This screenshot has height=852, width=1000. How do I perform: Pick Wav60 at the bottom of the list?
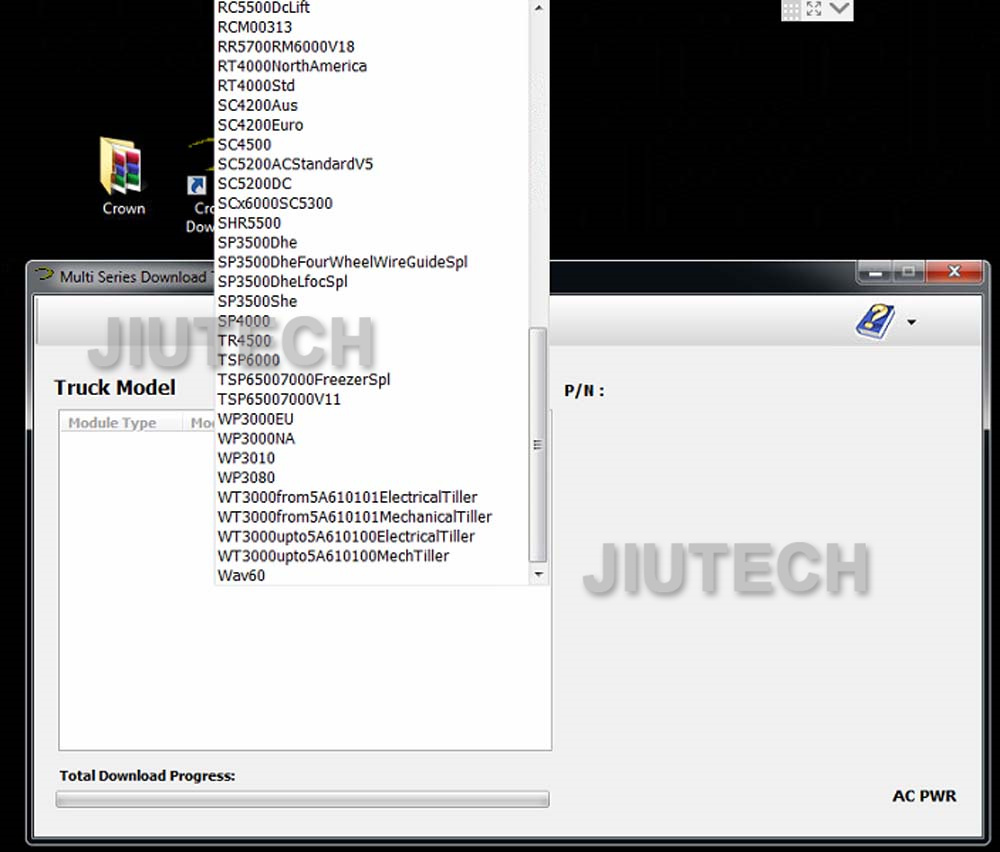pyautogui.click(x=241, y=576)
